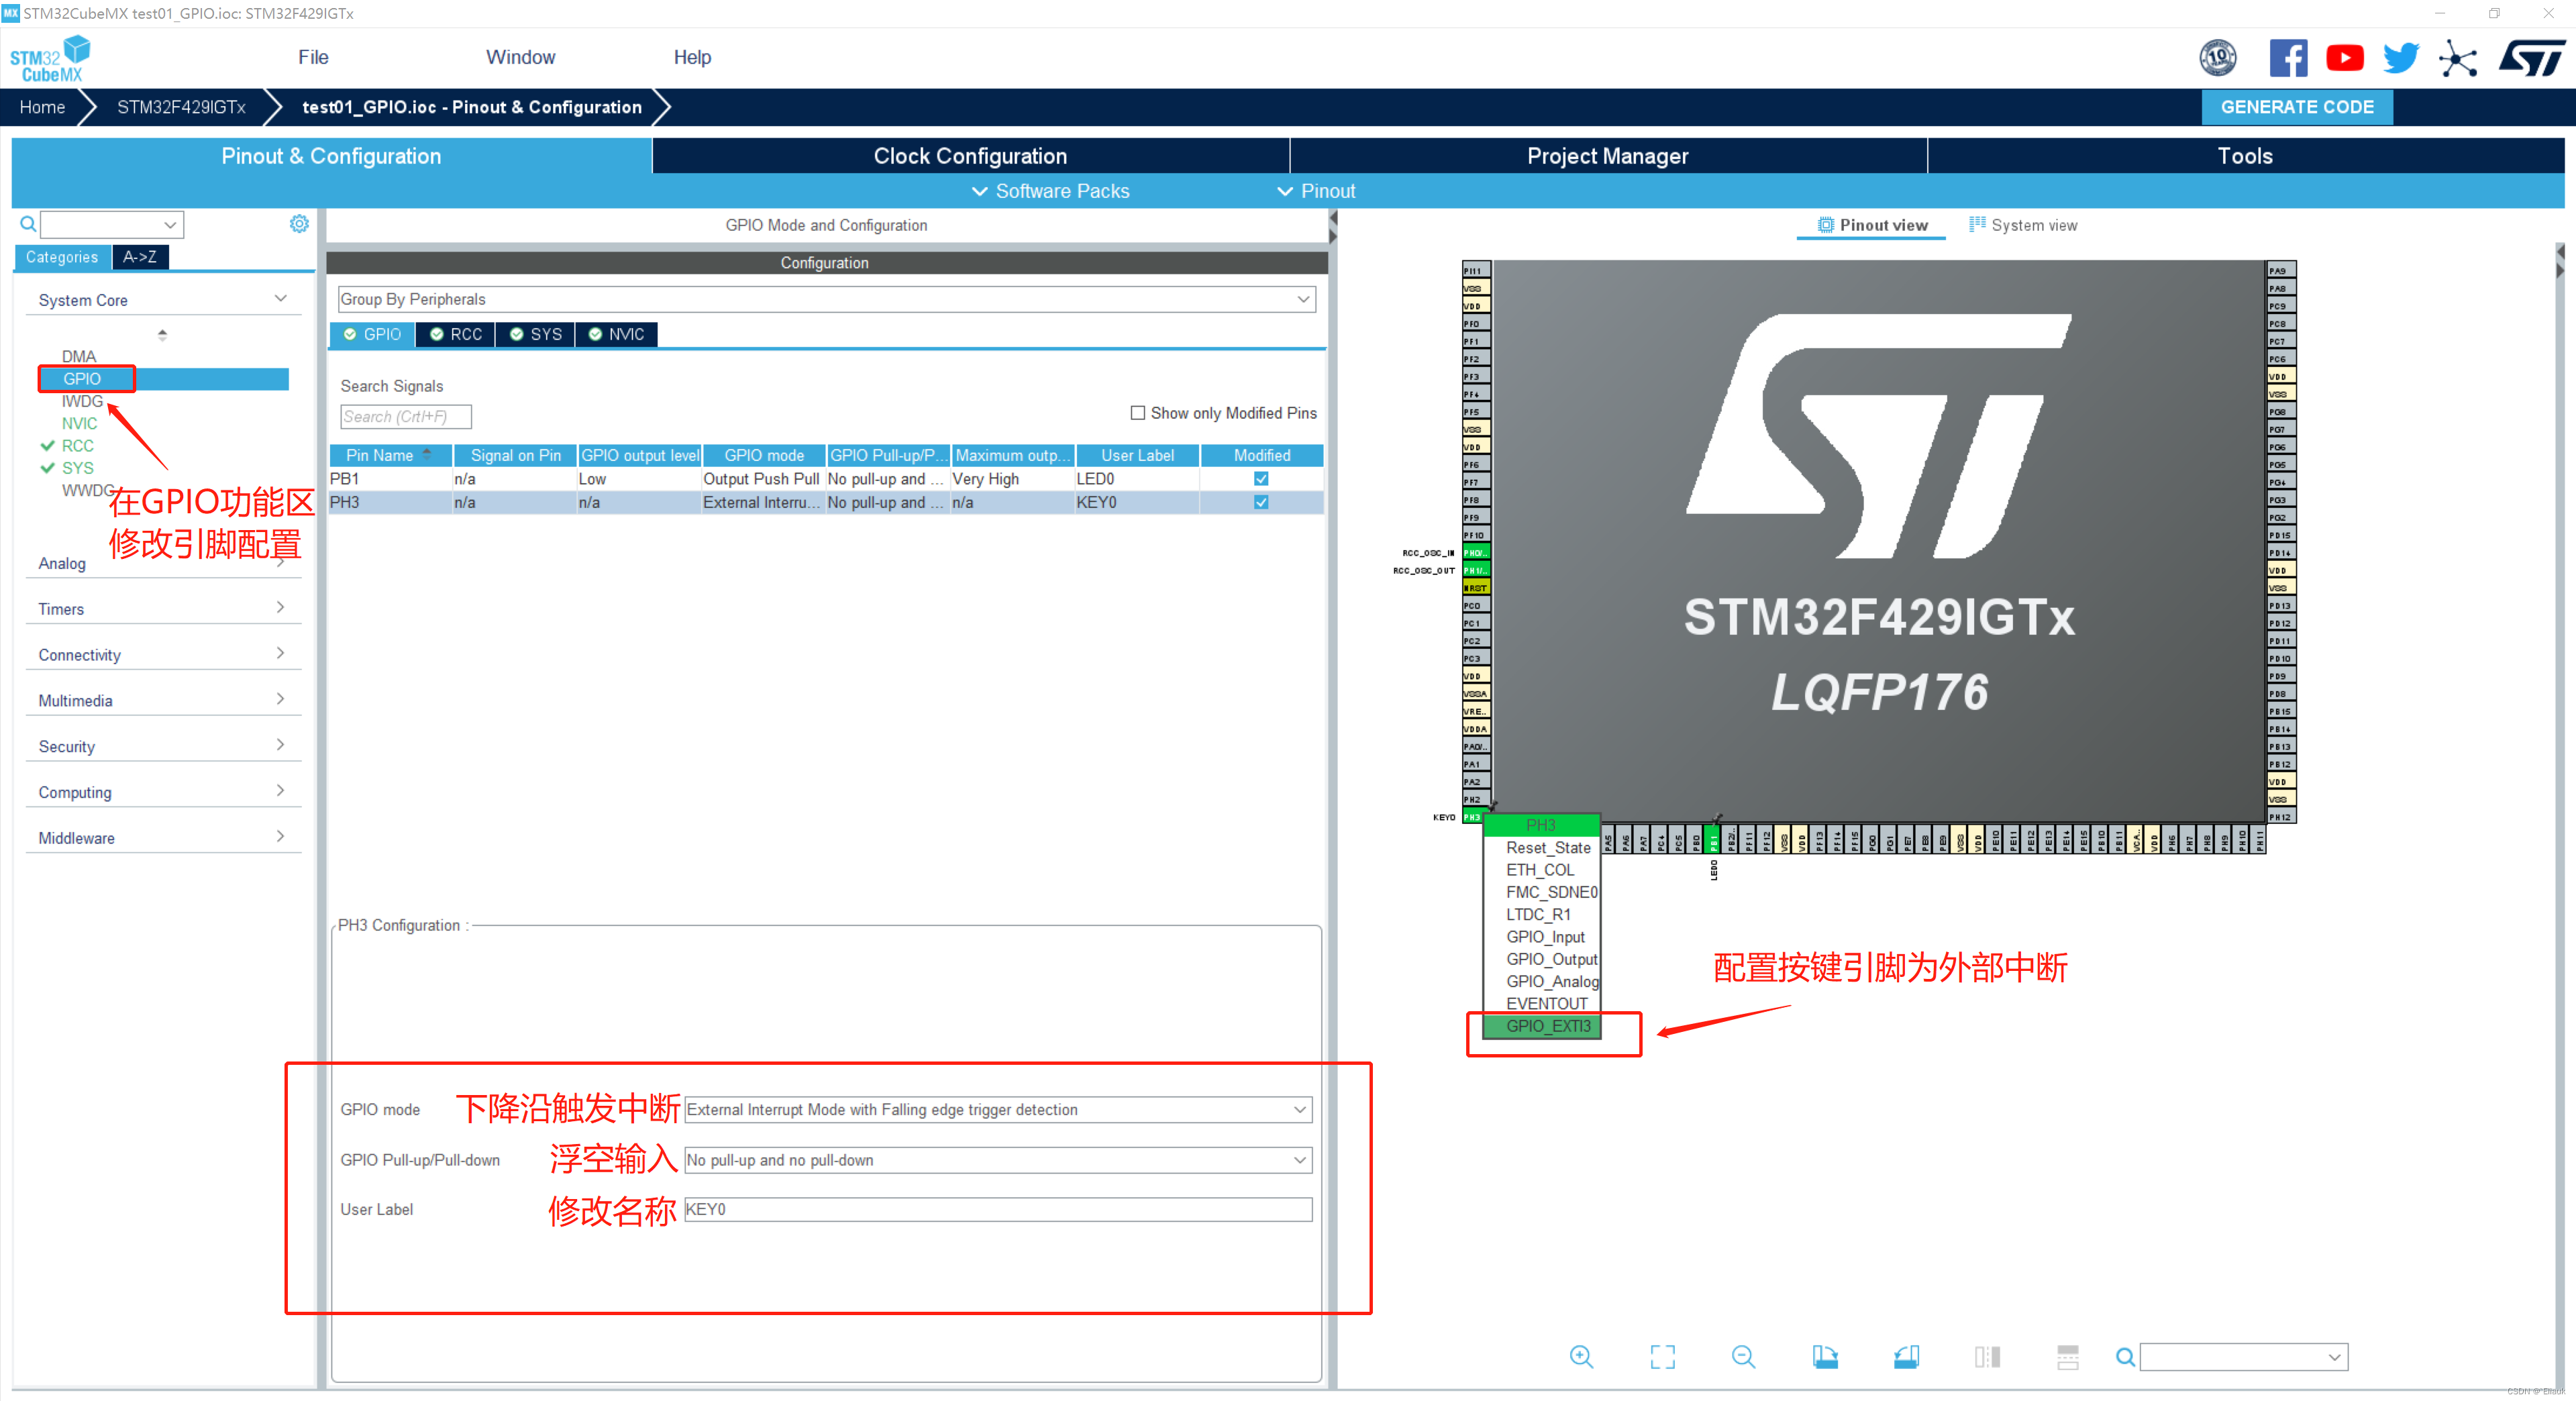Click the pinout search magnifier icon
The height and width of the screenshot is (1401, 2576).
(2125, 1357)
